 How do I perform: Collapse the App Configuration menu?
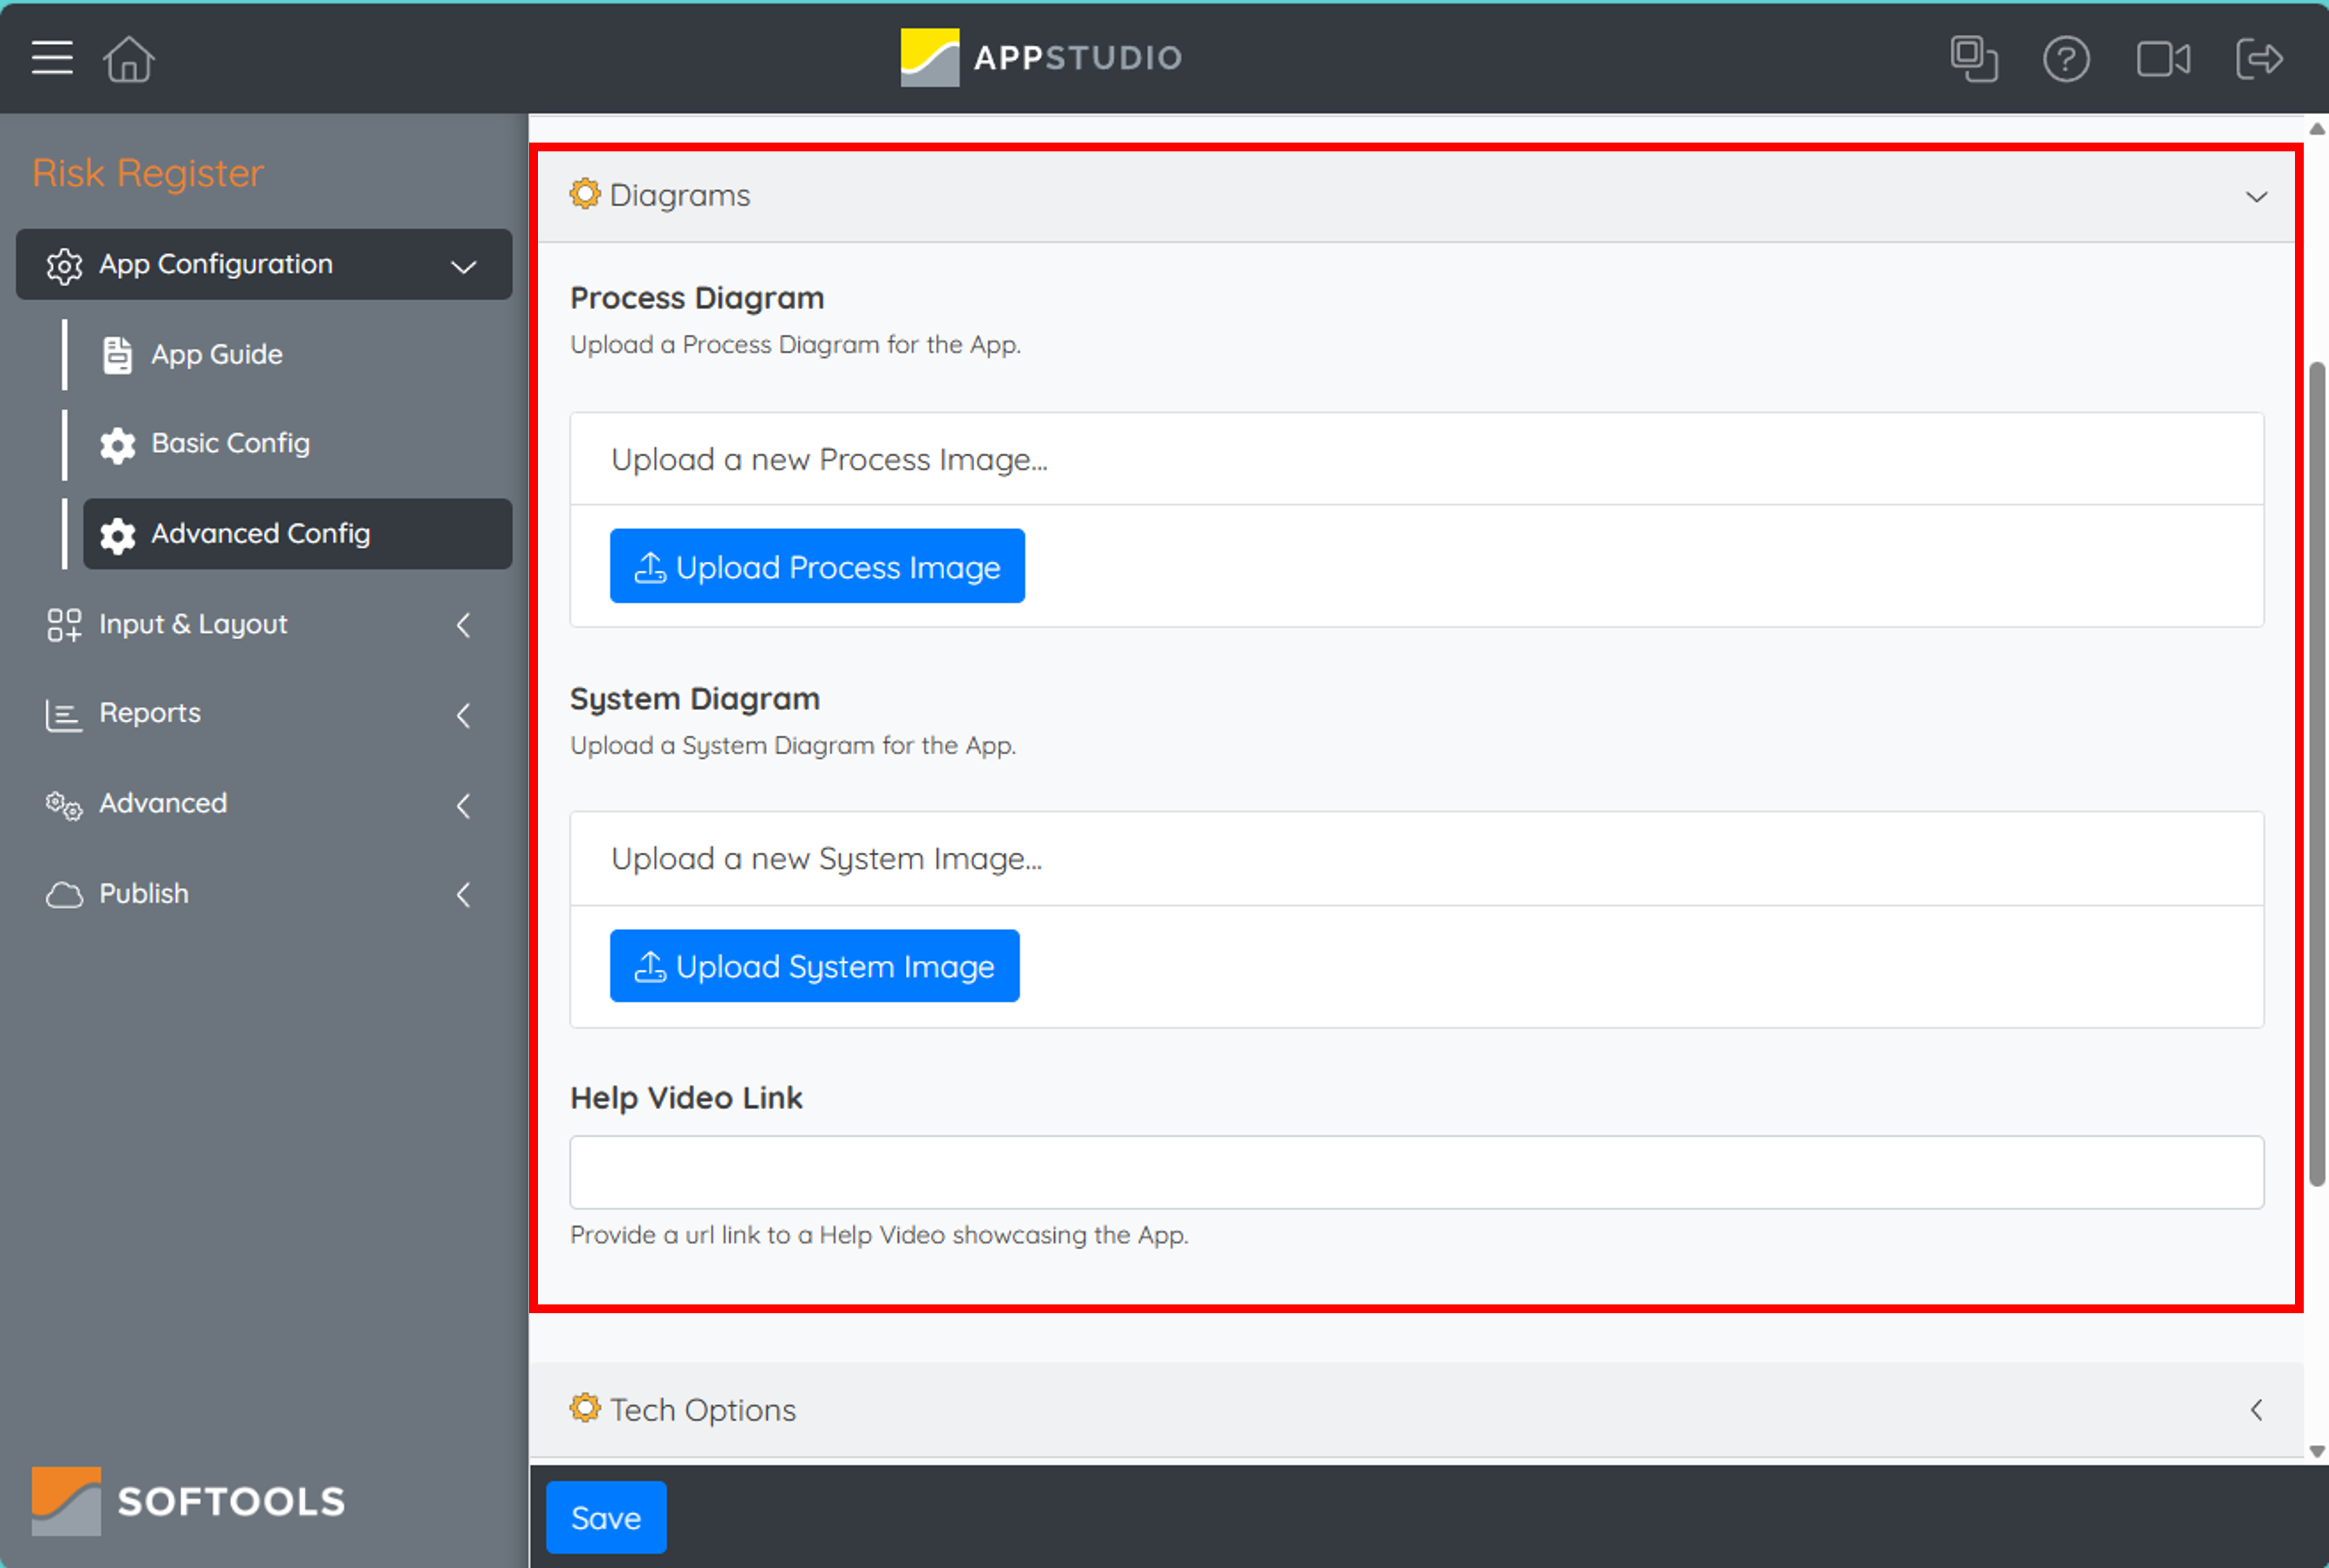coord(461,265)
